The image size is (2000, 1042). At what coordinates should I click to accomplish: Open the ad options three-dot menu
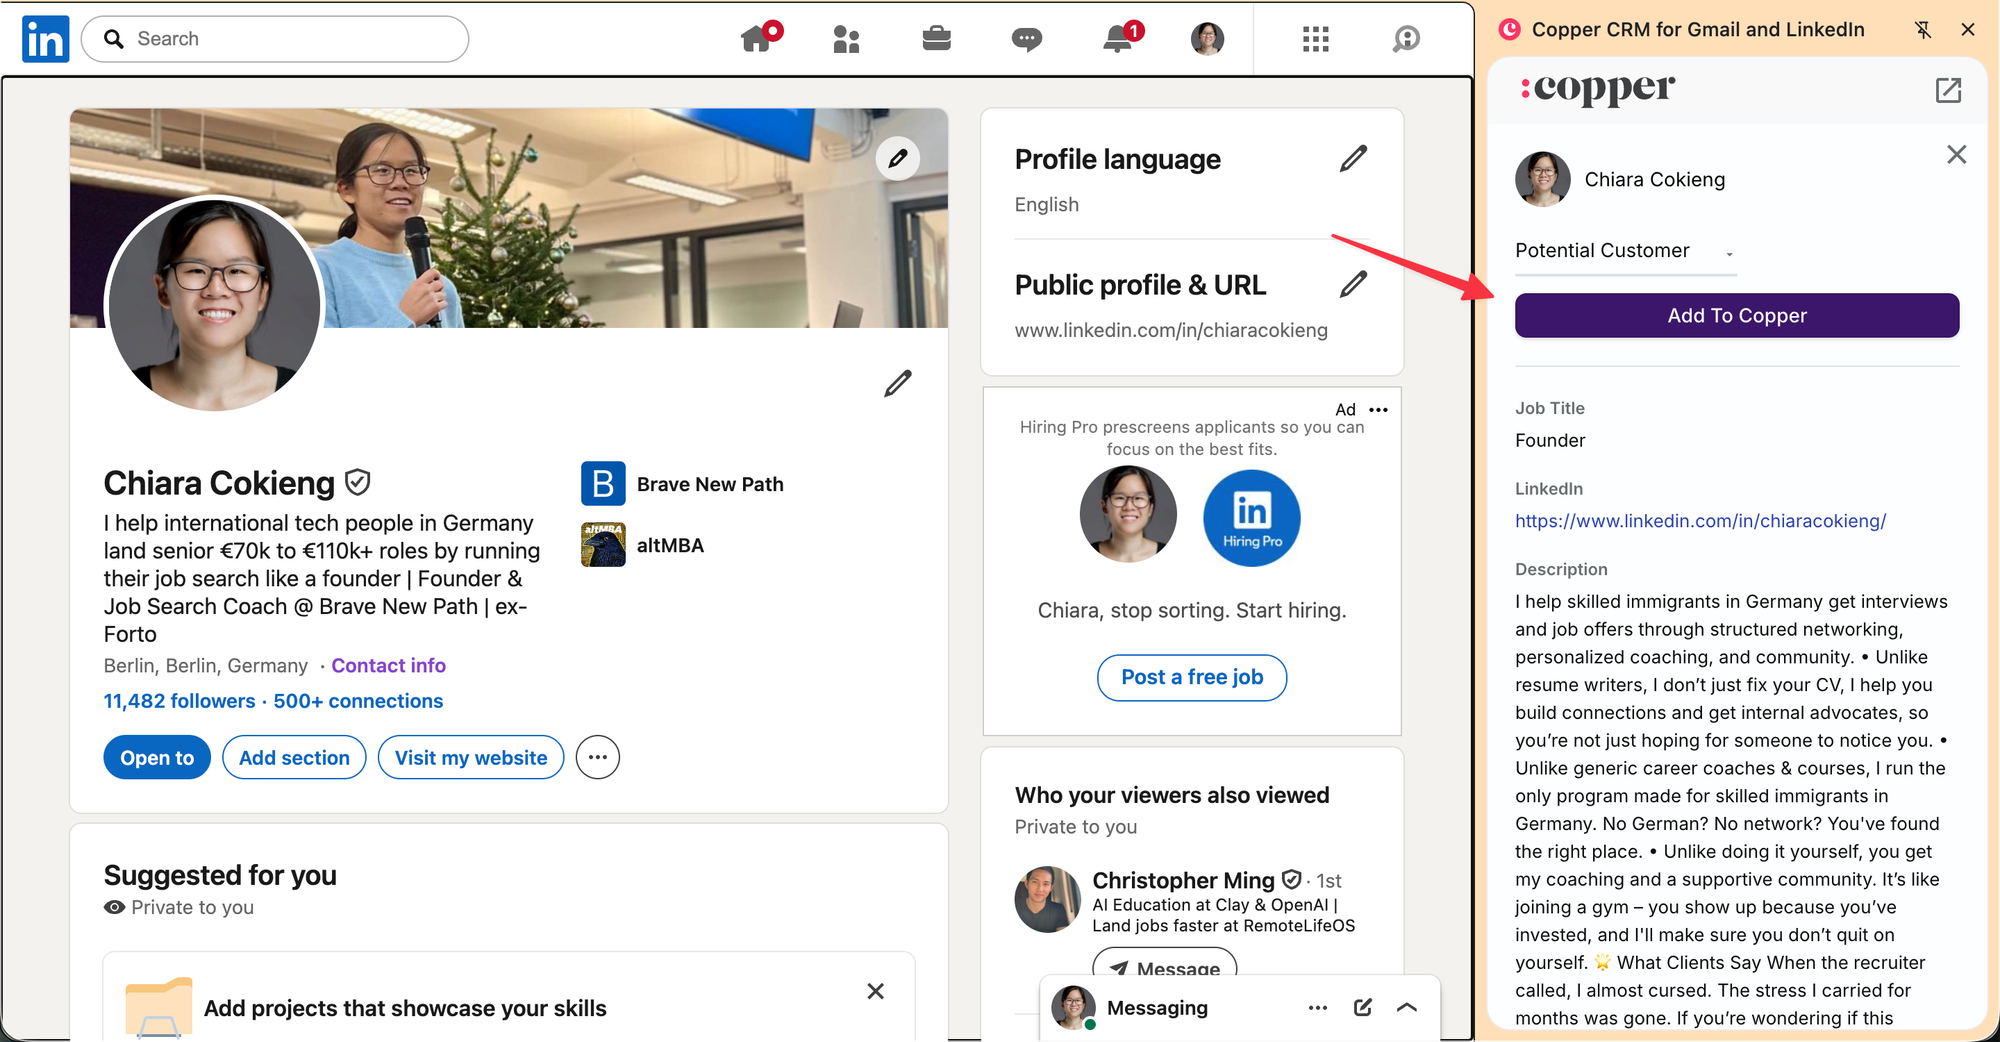[x=1379, y=410]
